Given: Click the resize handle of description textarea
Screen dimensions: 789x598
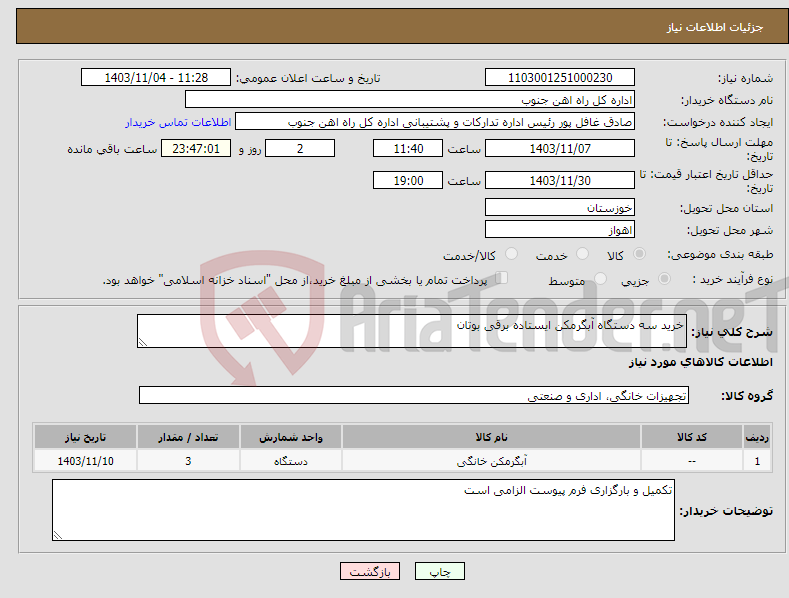Looking at the screenshot, I should pyautogui.click(x=143, y=342).
